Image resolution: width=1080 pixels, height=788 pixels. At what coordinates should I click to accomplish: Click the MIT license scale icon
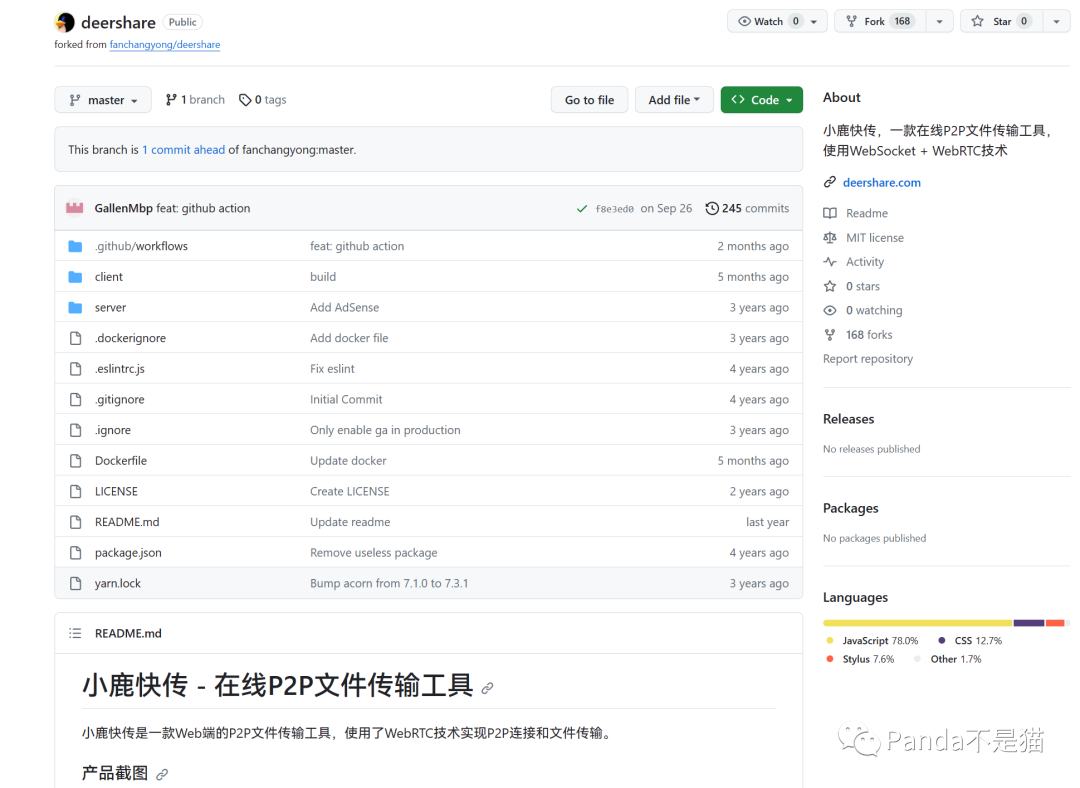pos(830,238)
